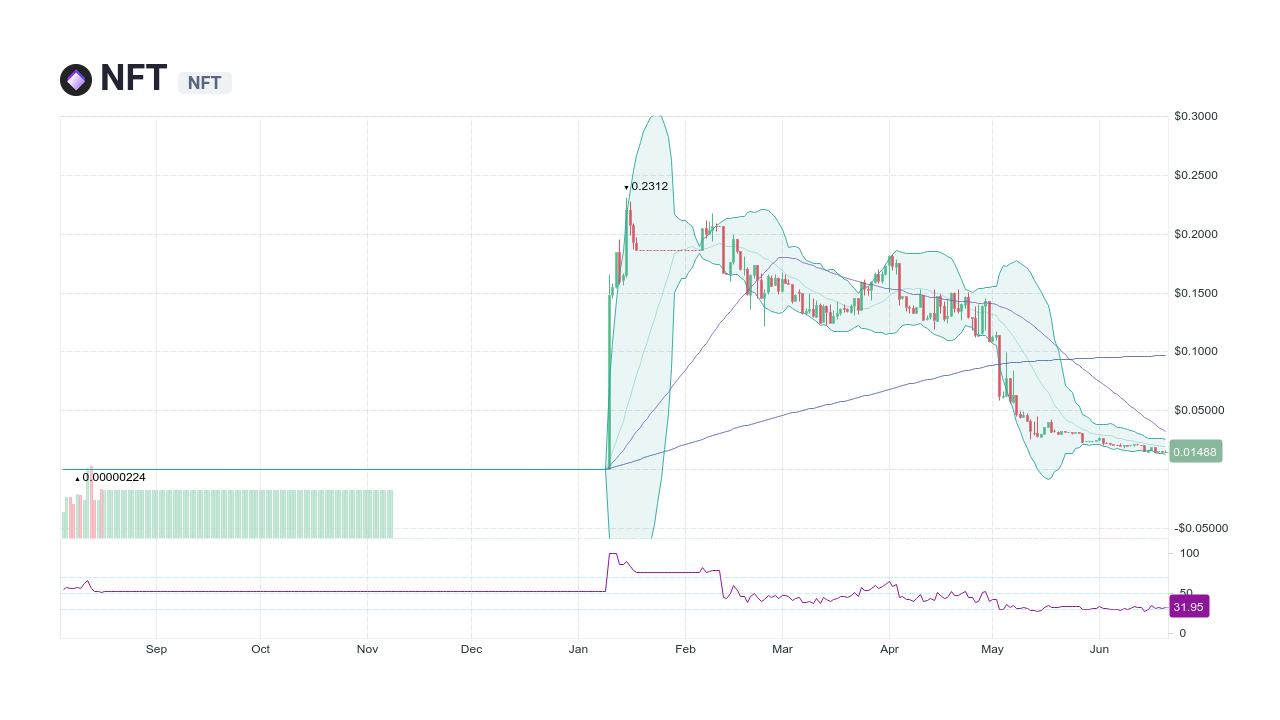Click the $0.3000 price axis label
Viewport: 1280px width, 720px height.
click(1196, 116)
